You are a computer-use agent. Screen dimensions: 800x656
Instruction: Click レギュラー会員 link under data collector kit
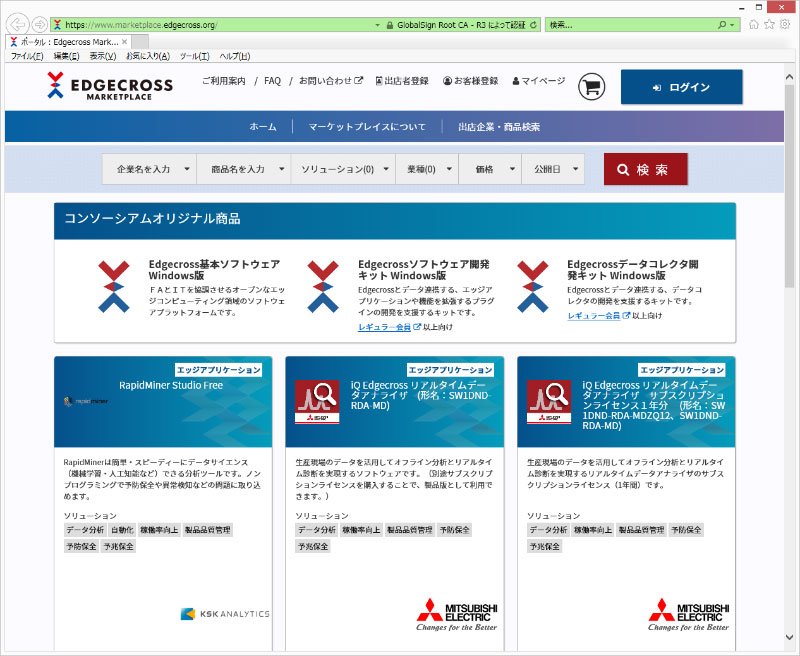(593, 316)
